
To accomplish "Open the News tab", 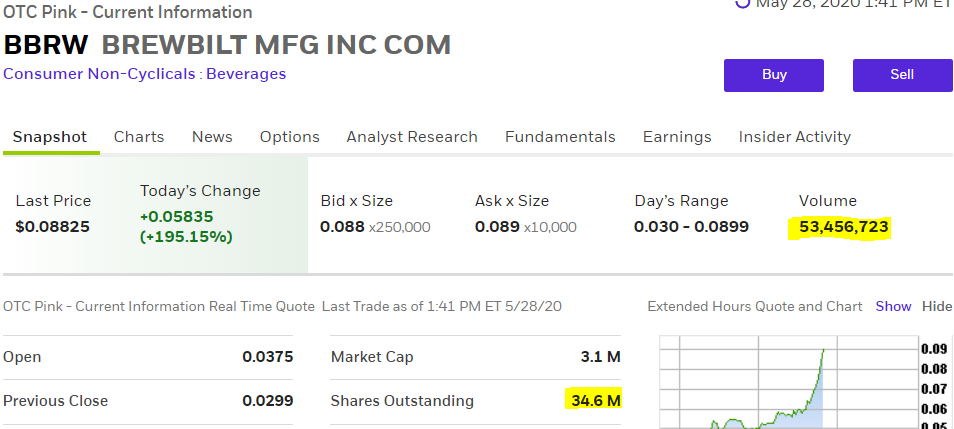I will (212, 137).
